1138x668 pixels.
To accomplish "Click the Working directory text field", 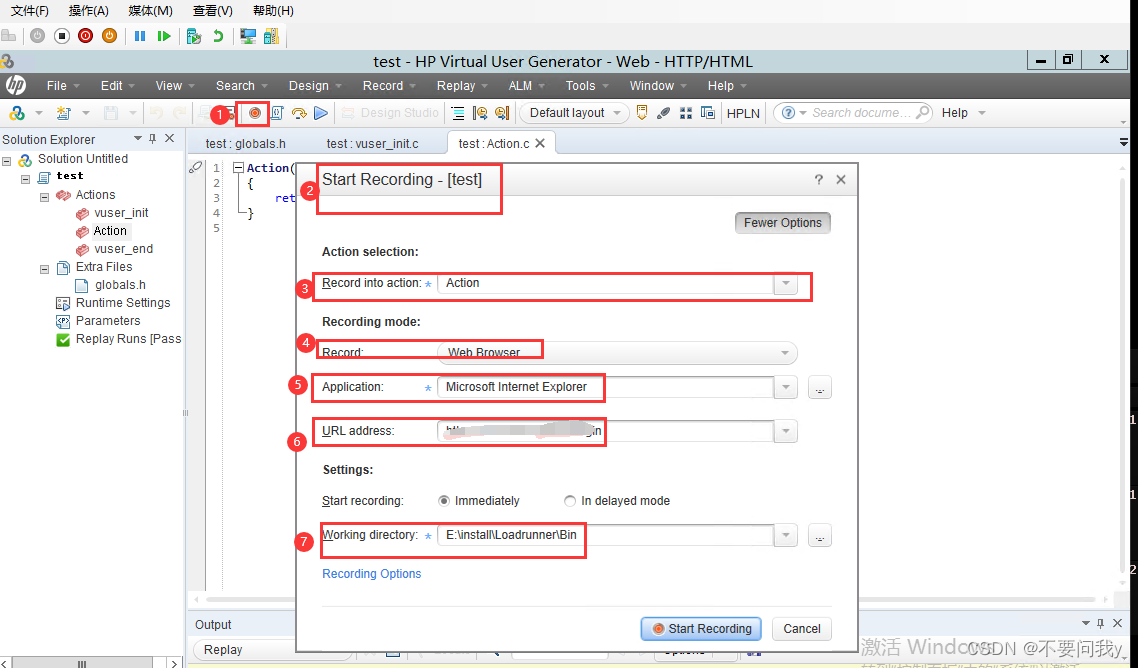I will (x=605, y=536).
